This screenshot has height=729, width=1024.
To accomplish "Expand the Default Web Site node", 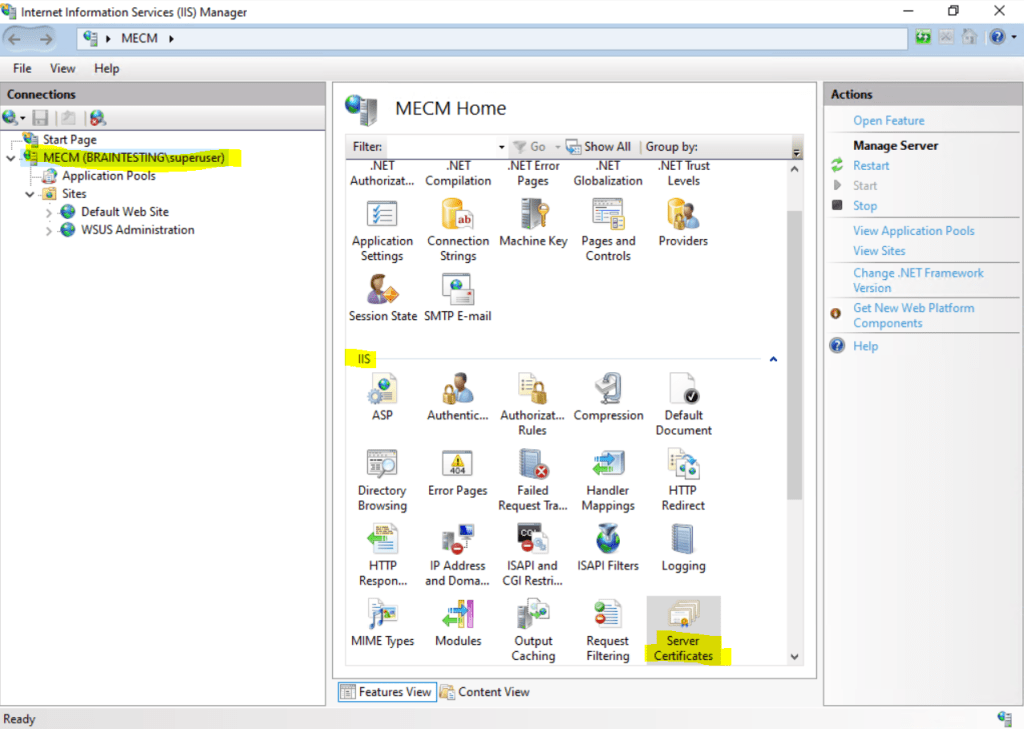I will coord(49,212).
